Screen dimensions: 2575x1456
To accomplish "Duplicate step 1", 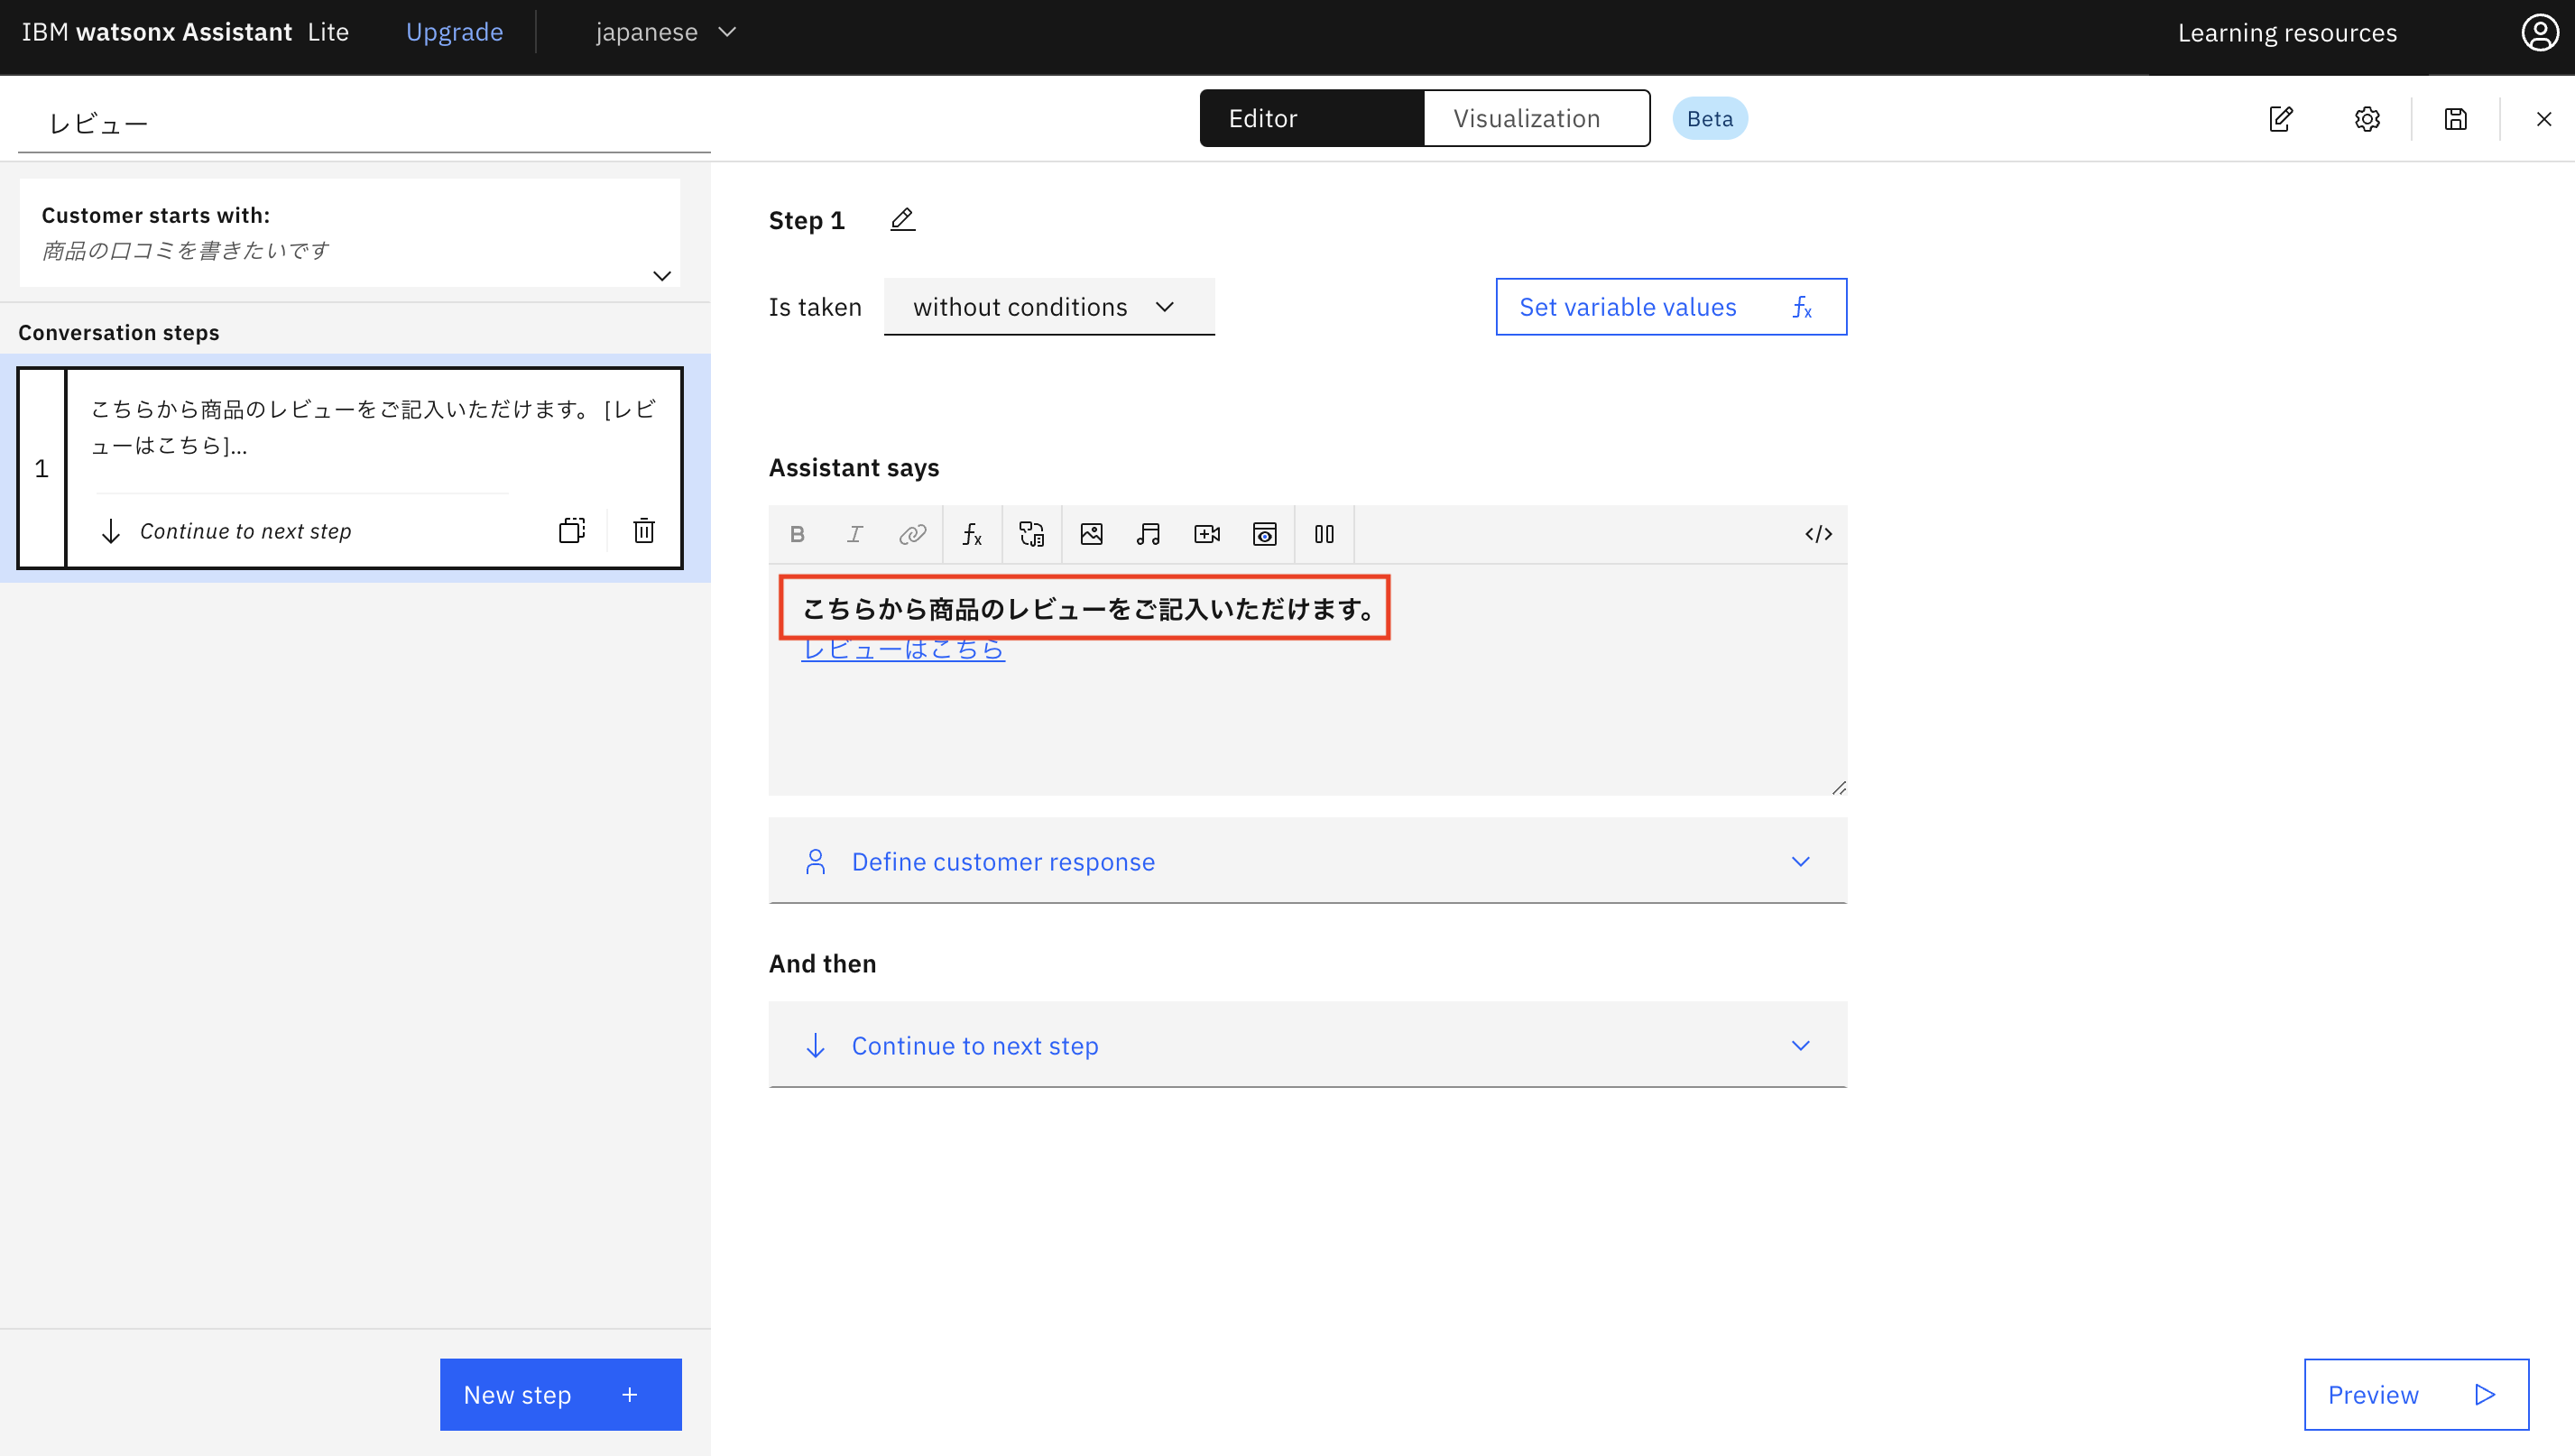I will coord(572,530).
